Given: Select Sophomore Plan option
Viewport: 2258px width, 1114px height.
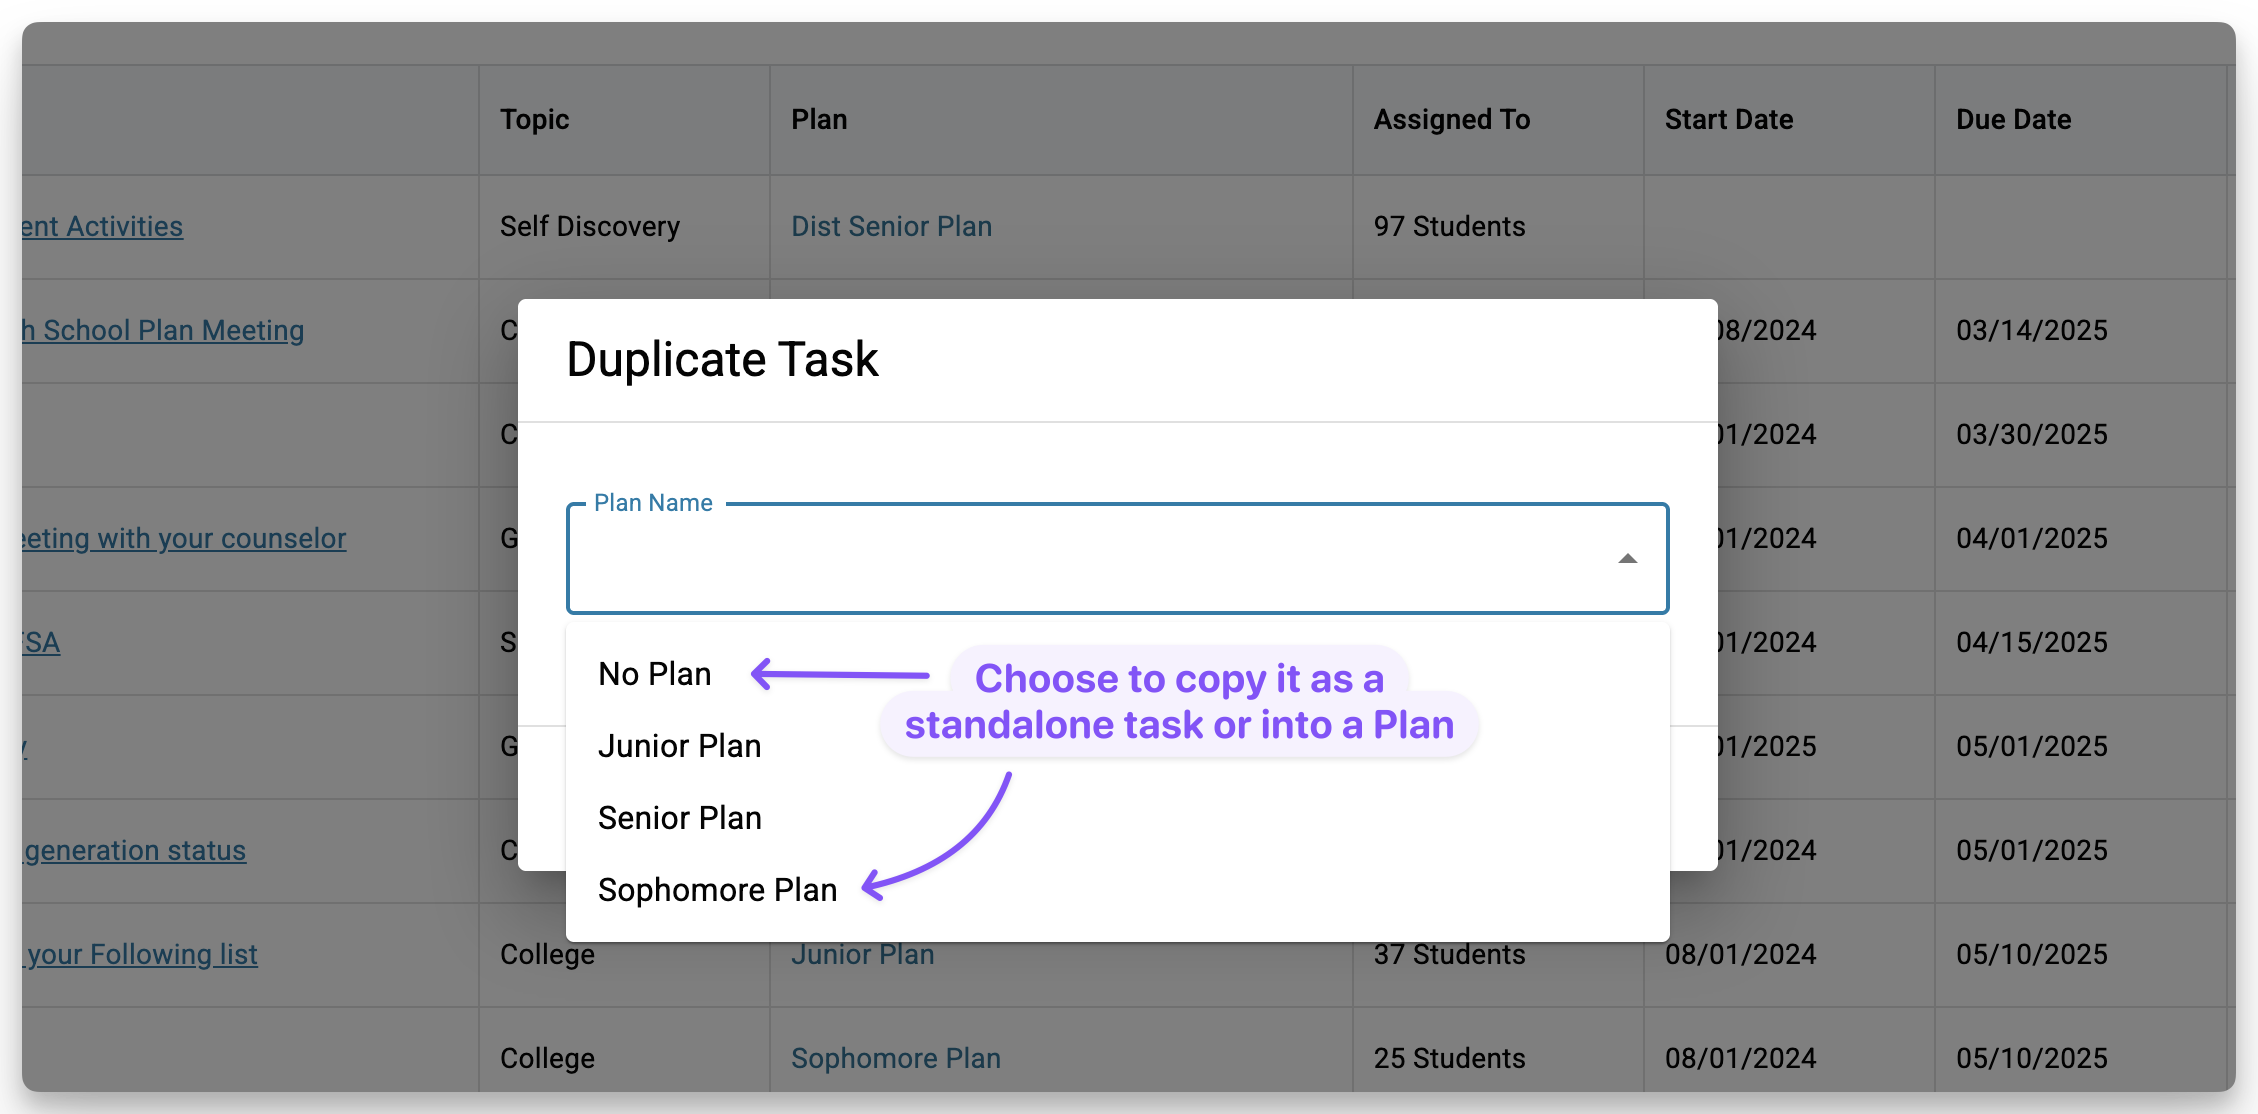Looking at the screenshot, I should (717, 890).
